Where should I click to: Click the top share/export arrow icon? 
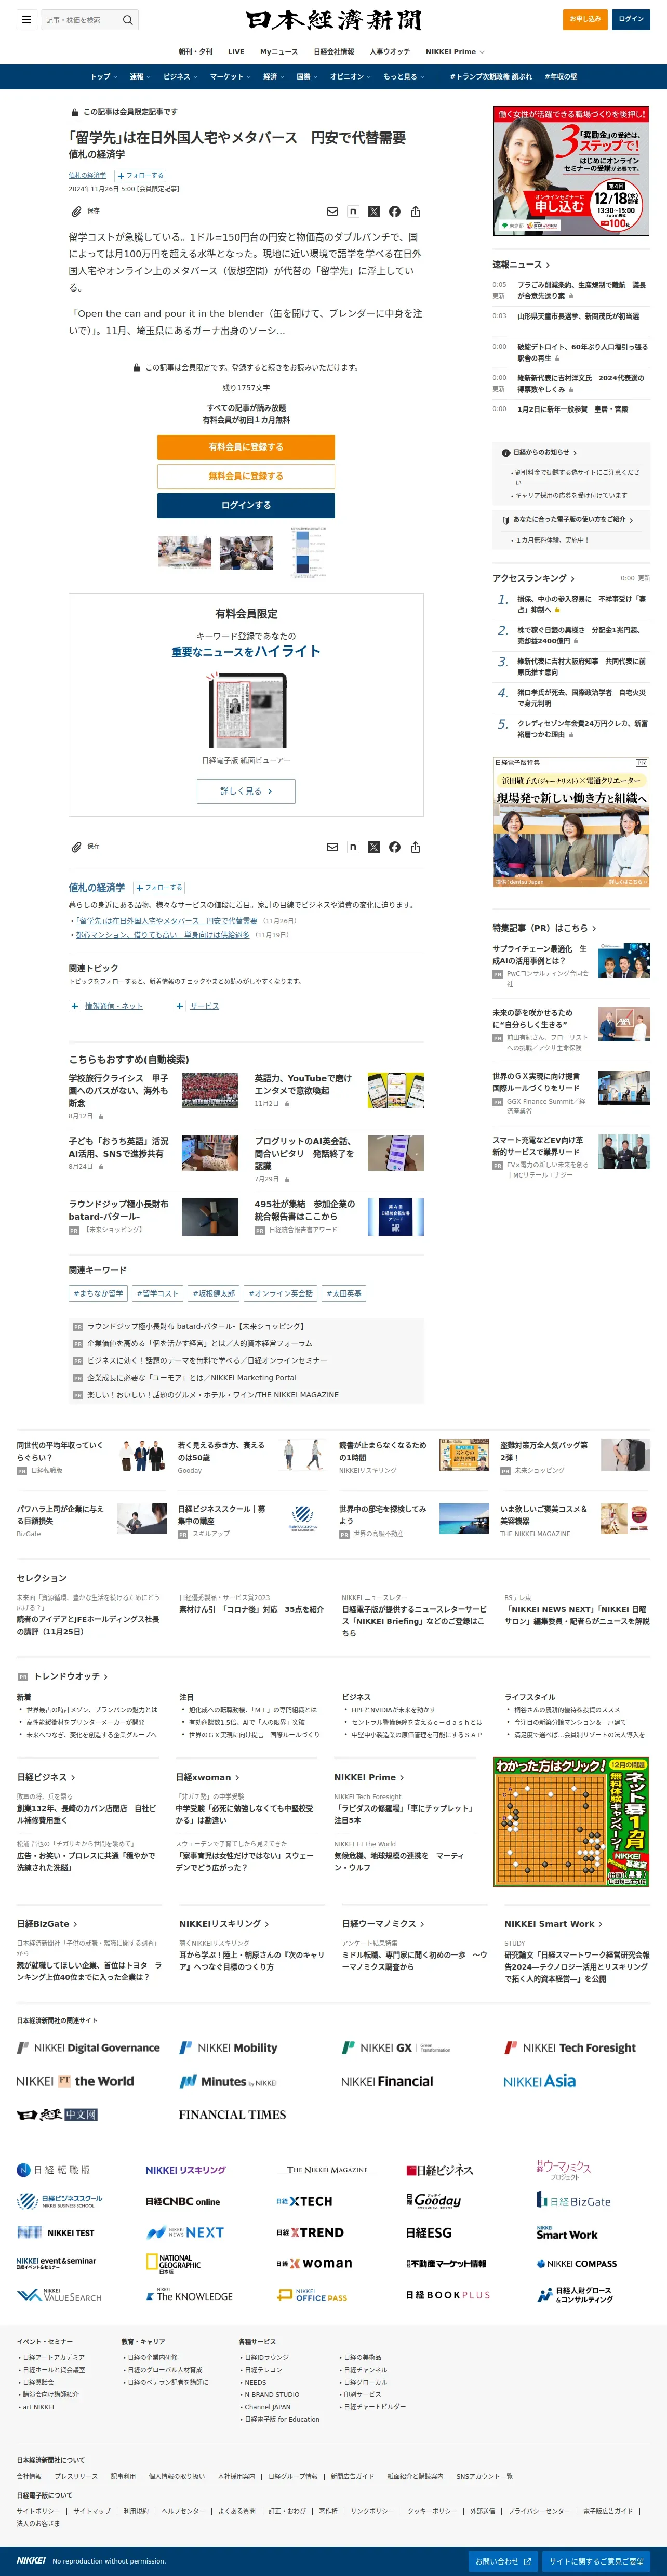[x=415, y=212]
